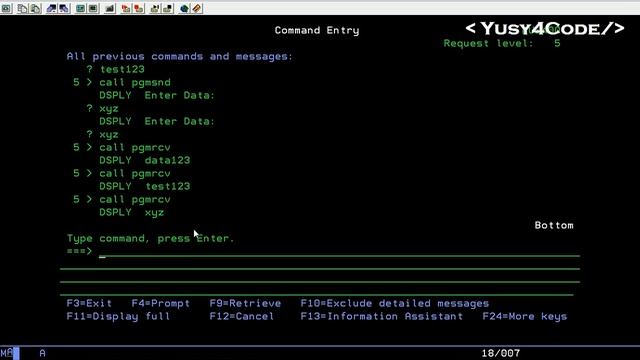The width and height of the screenshot is (640, 360).
Task: Click the "DSPLY data123" message
Action: tap(144, 160)
